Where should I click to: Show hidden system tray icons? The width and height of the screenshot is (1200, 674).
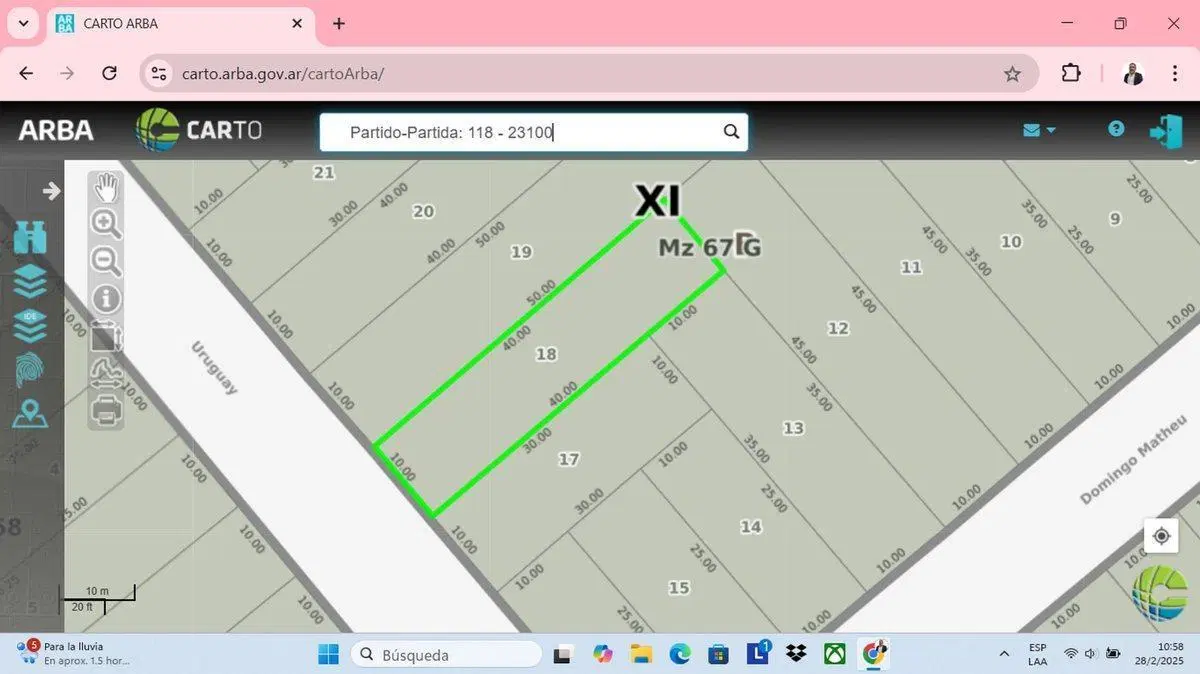(x=1003, y=654)
